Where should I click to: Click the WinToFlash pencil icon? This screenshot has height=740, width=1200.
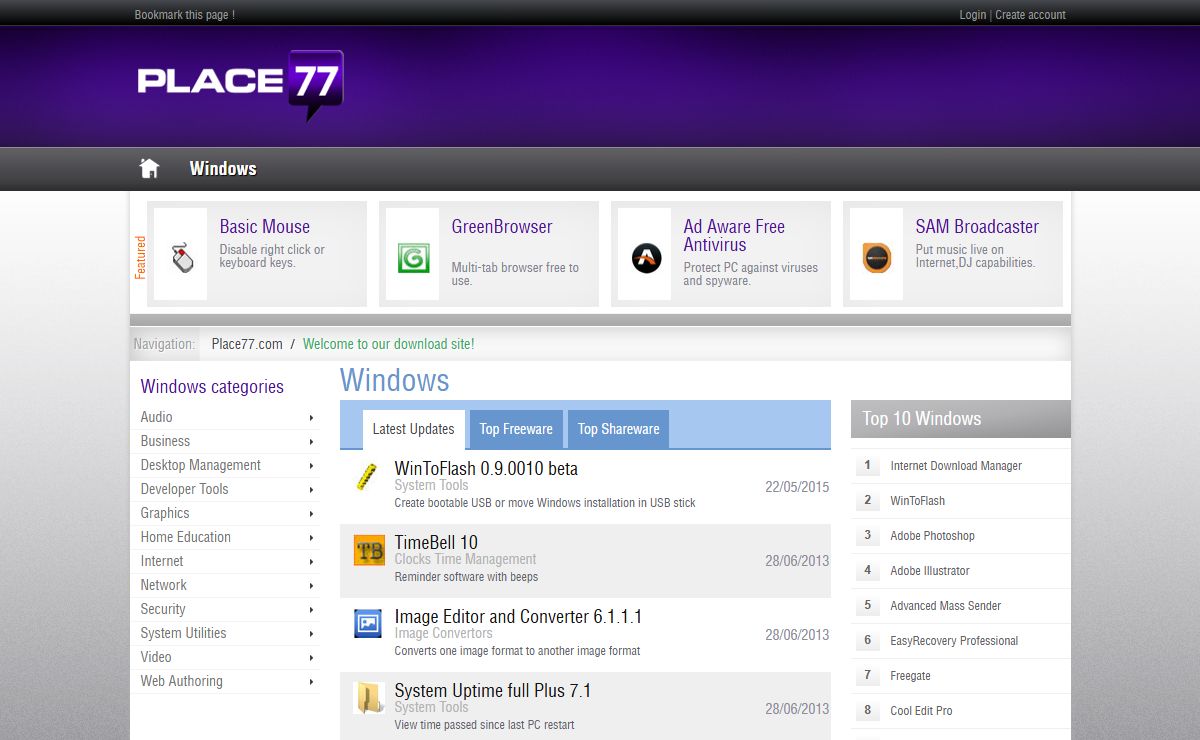[x=368, y=476]
